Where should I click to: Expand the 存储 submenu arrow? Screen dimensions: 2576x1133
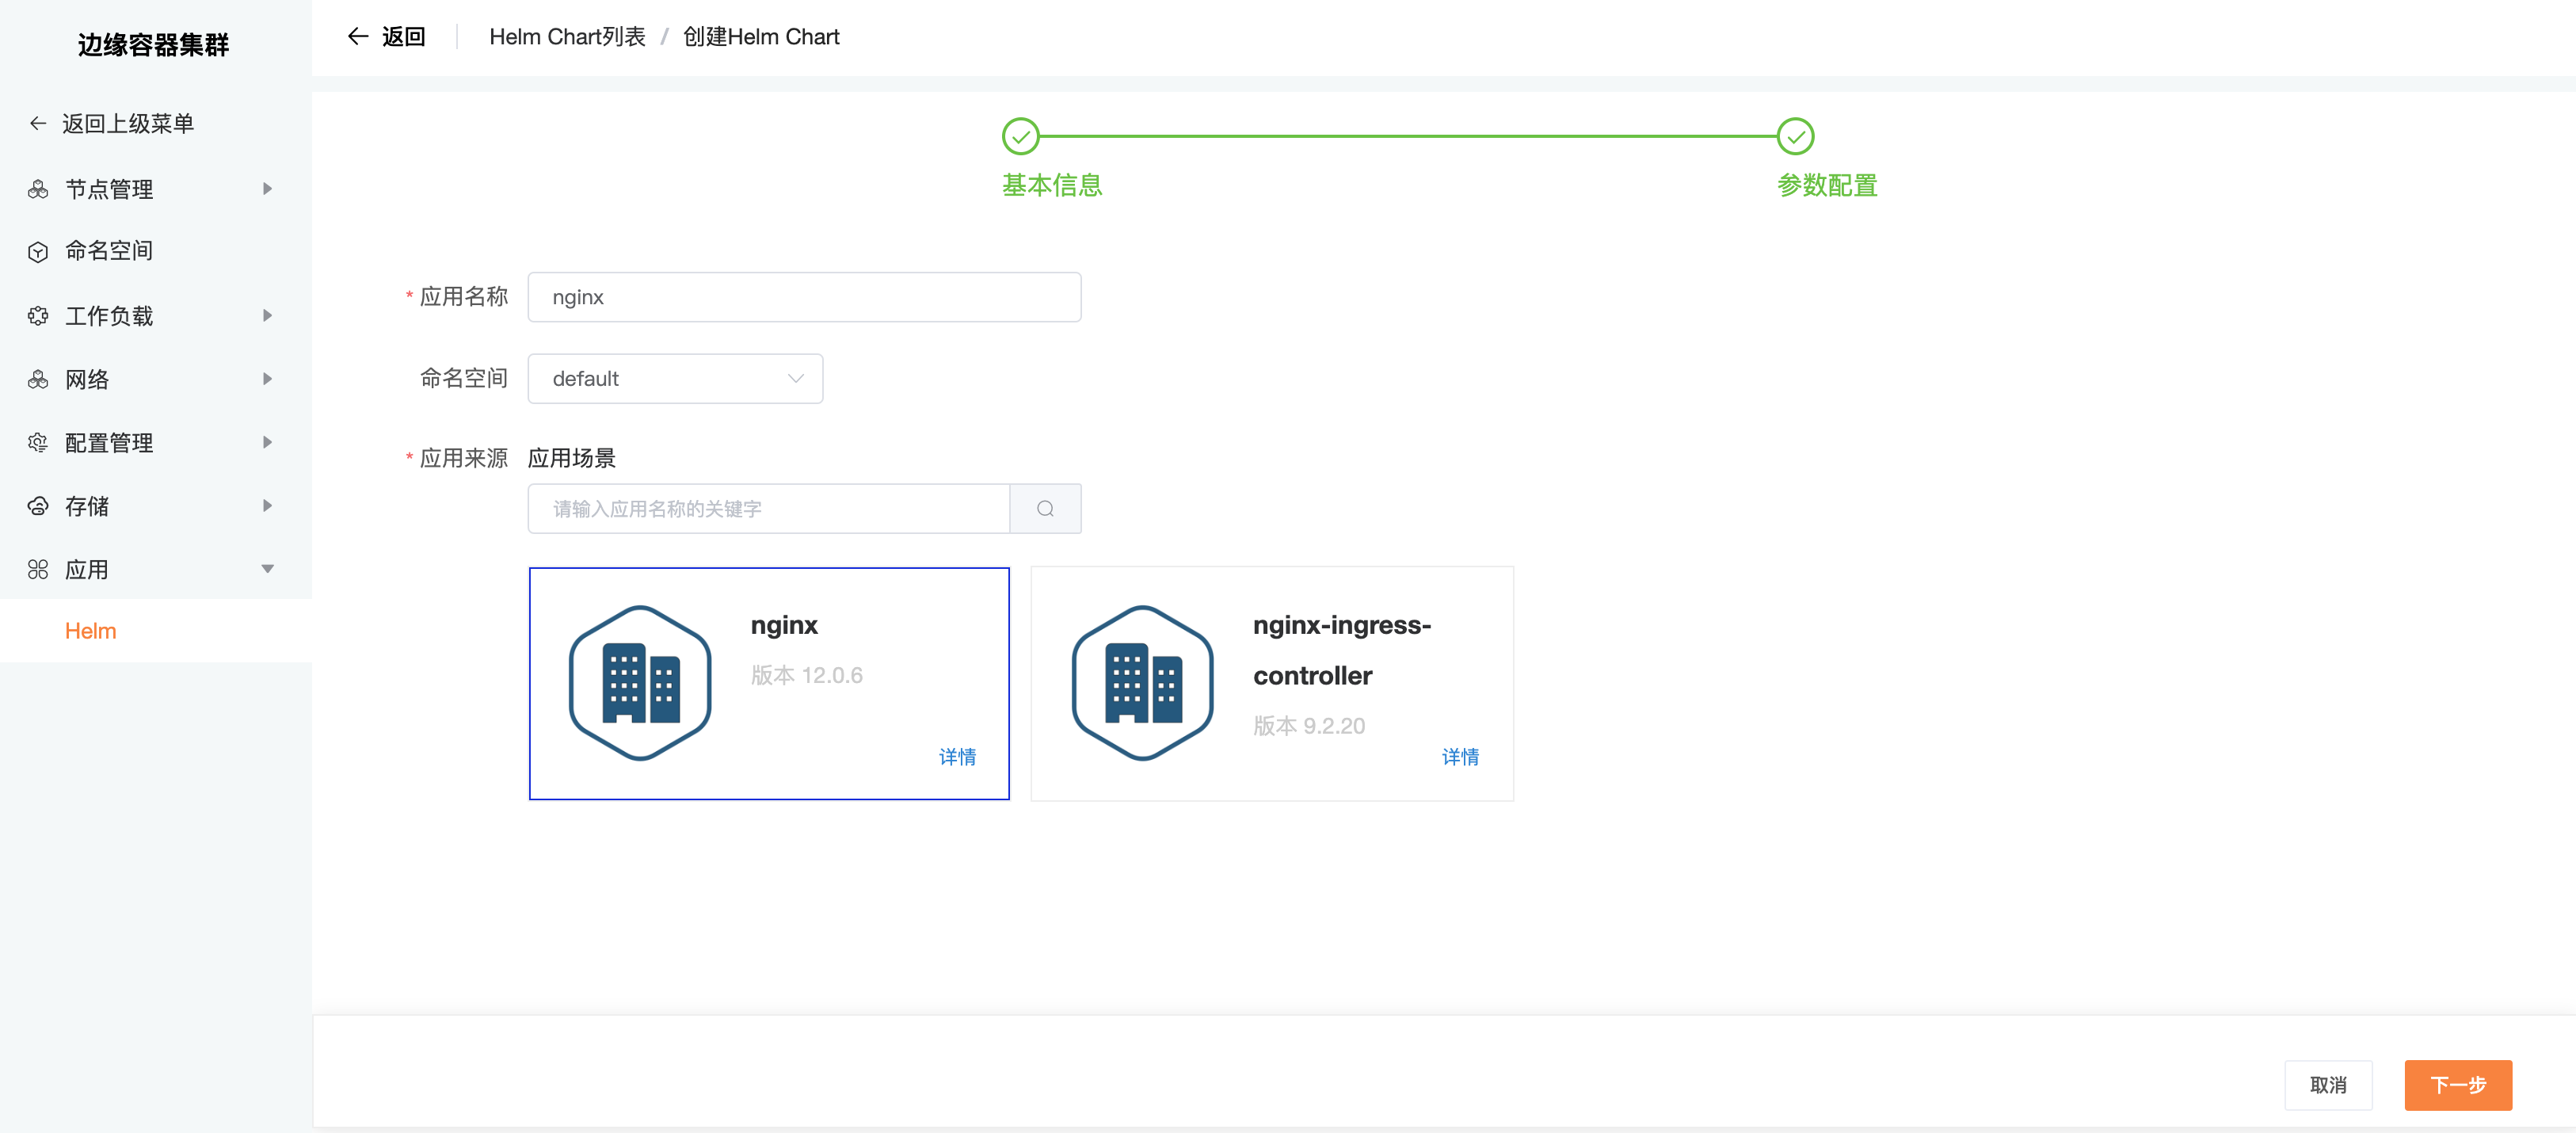point(267,506)
